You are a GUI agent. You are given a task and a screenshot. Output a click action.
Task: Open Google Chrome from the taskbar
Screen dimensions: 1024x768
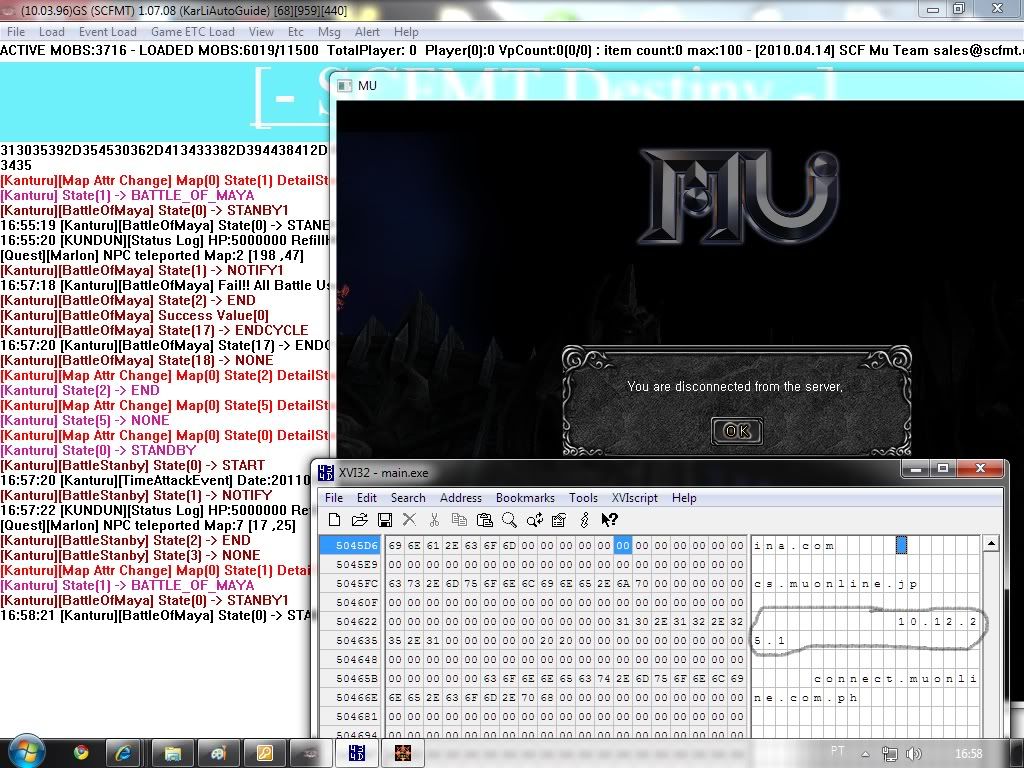(x=81, y=751)
